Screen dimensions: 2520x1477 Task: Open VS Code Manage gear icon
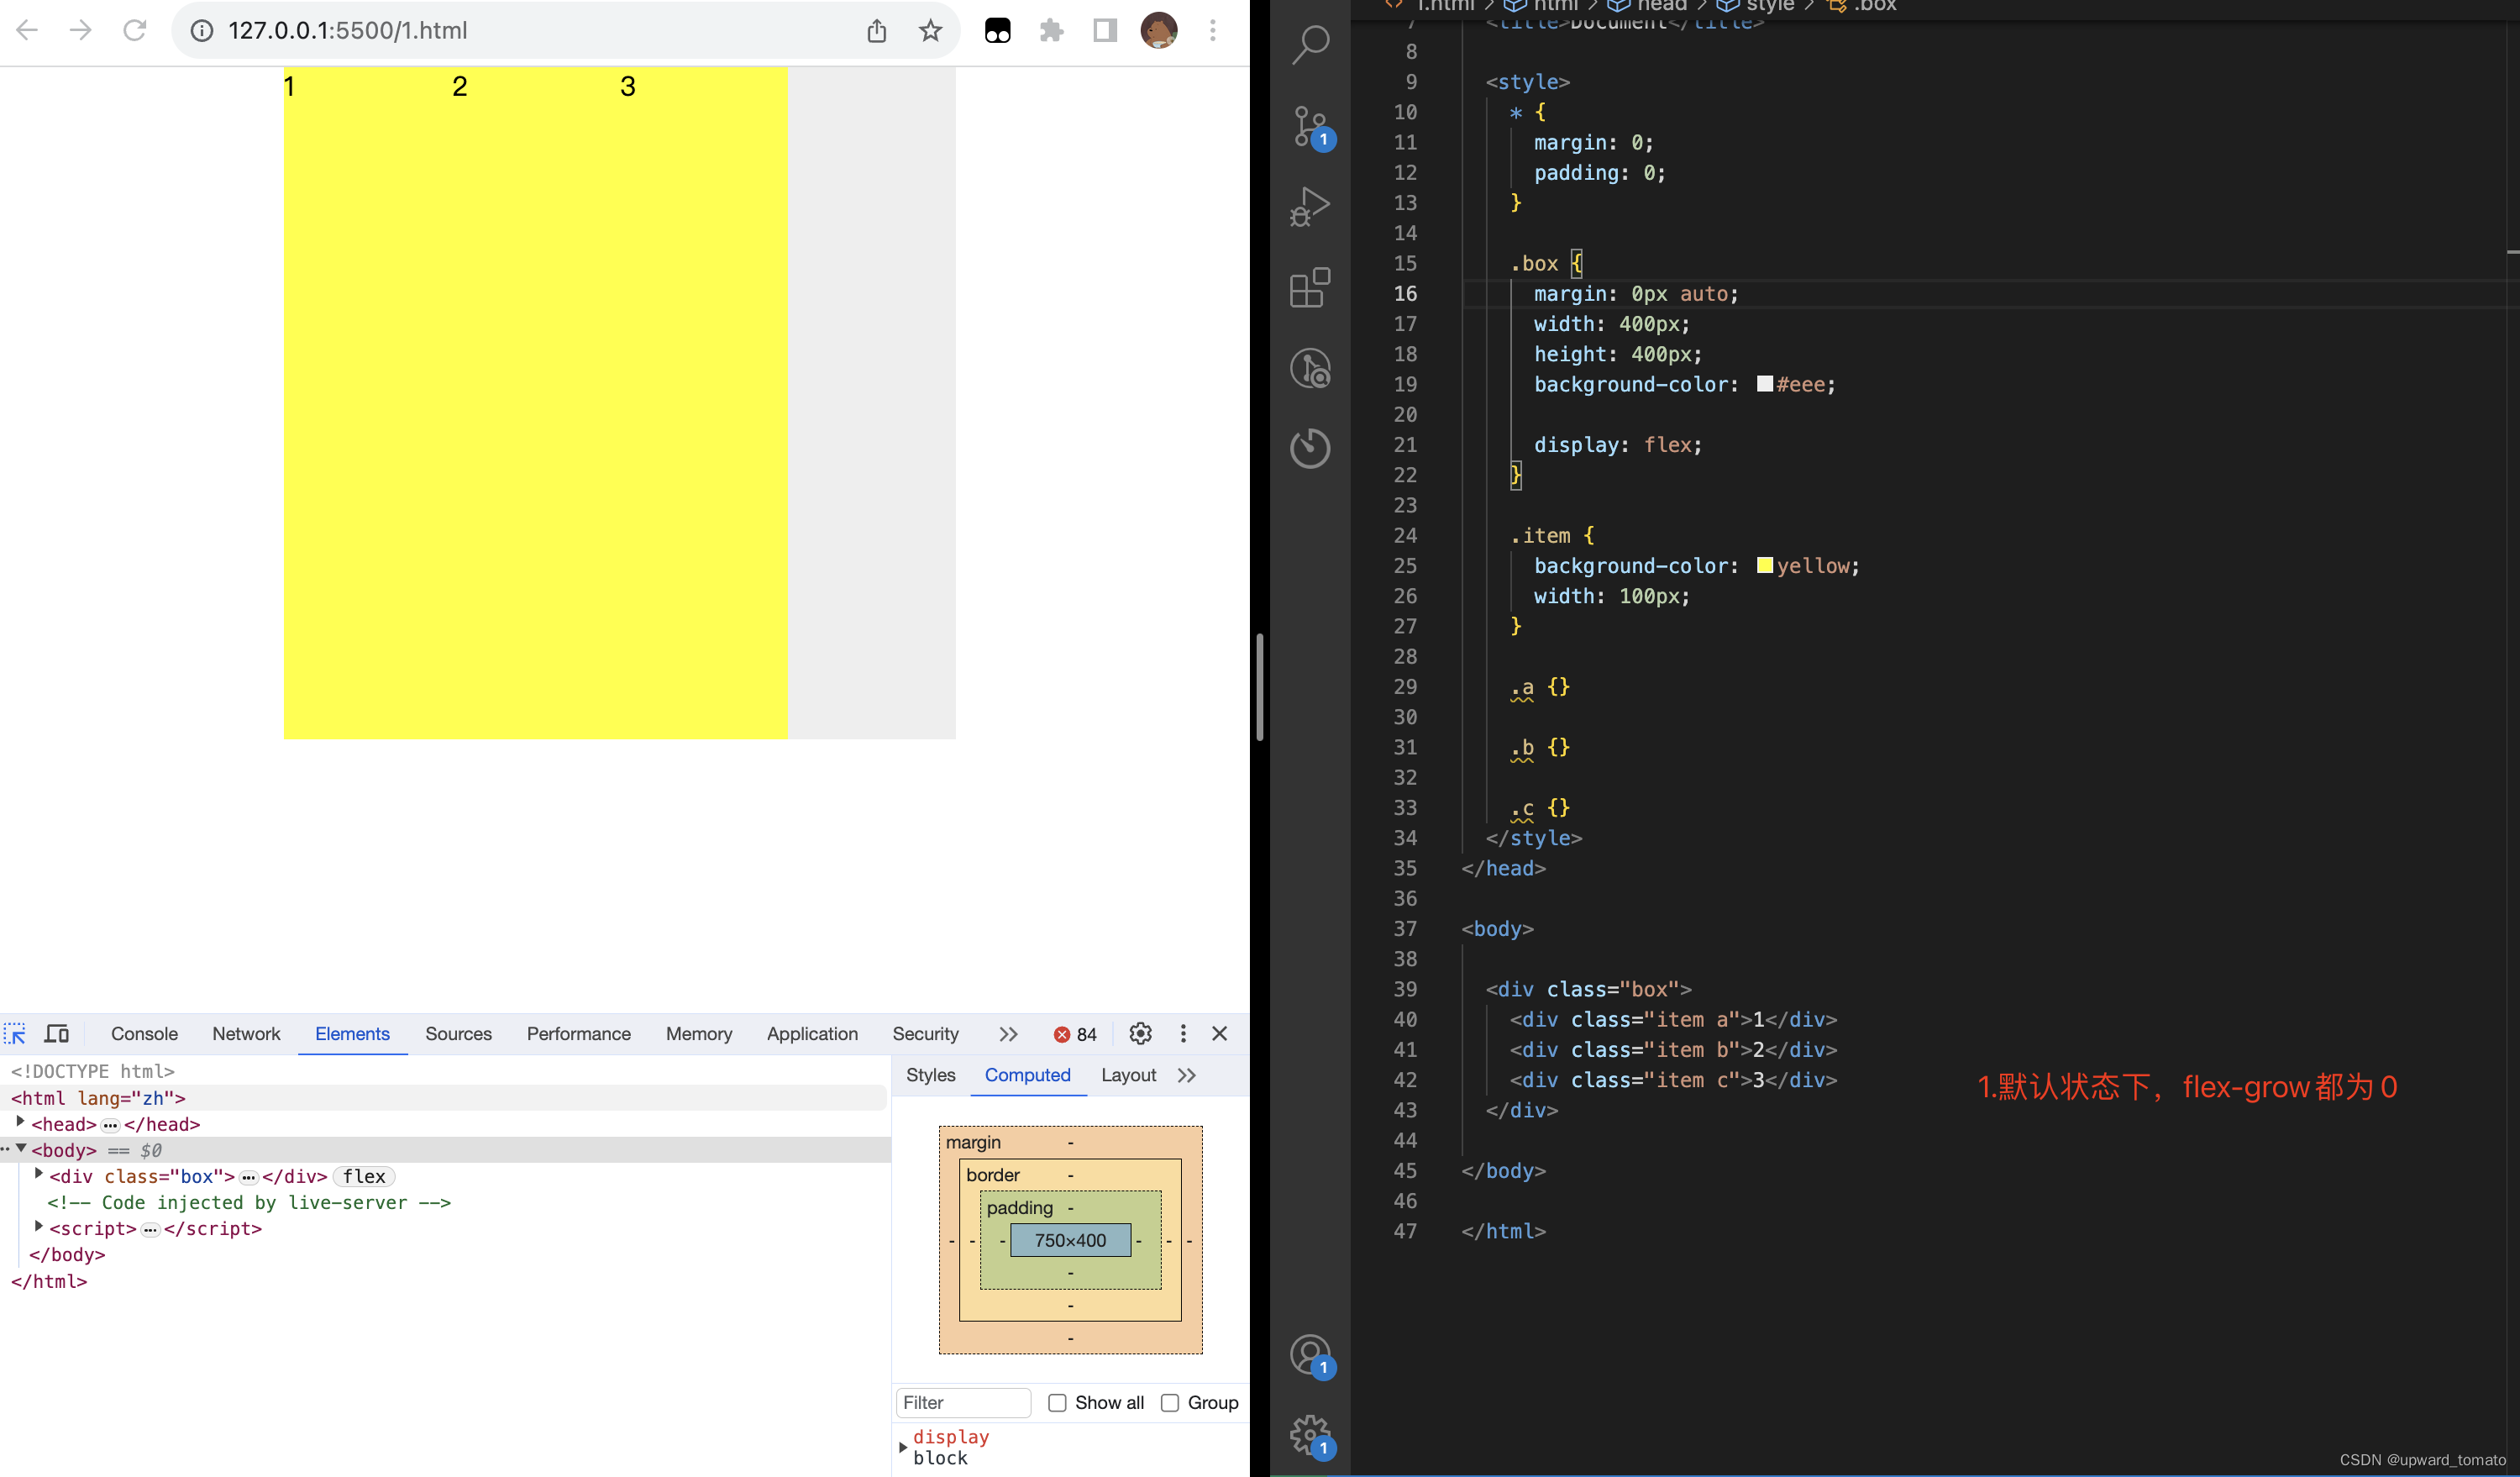[1310, 1436]
